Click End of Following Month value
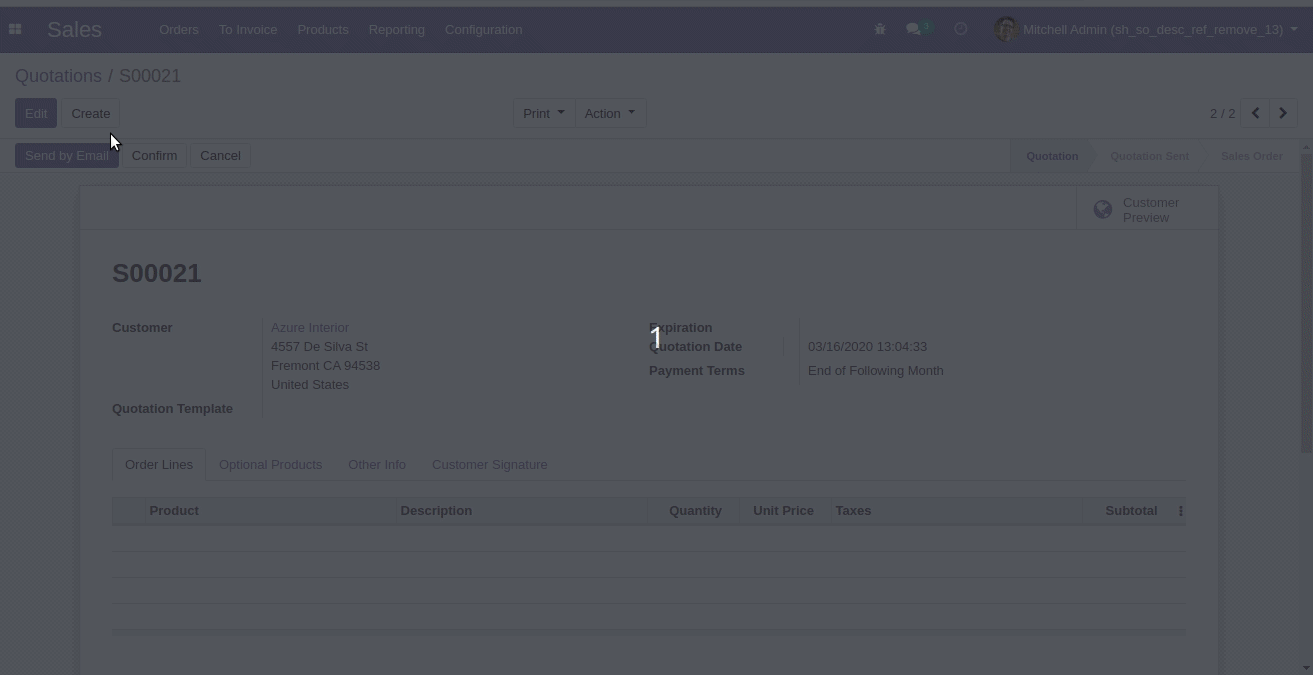Image resolution: width=1313 pixels, height=675 pixels. [876, 370]
